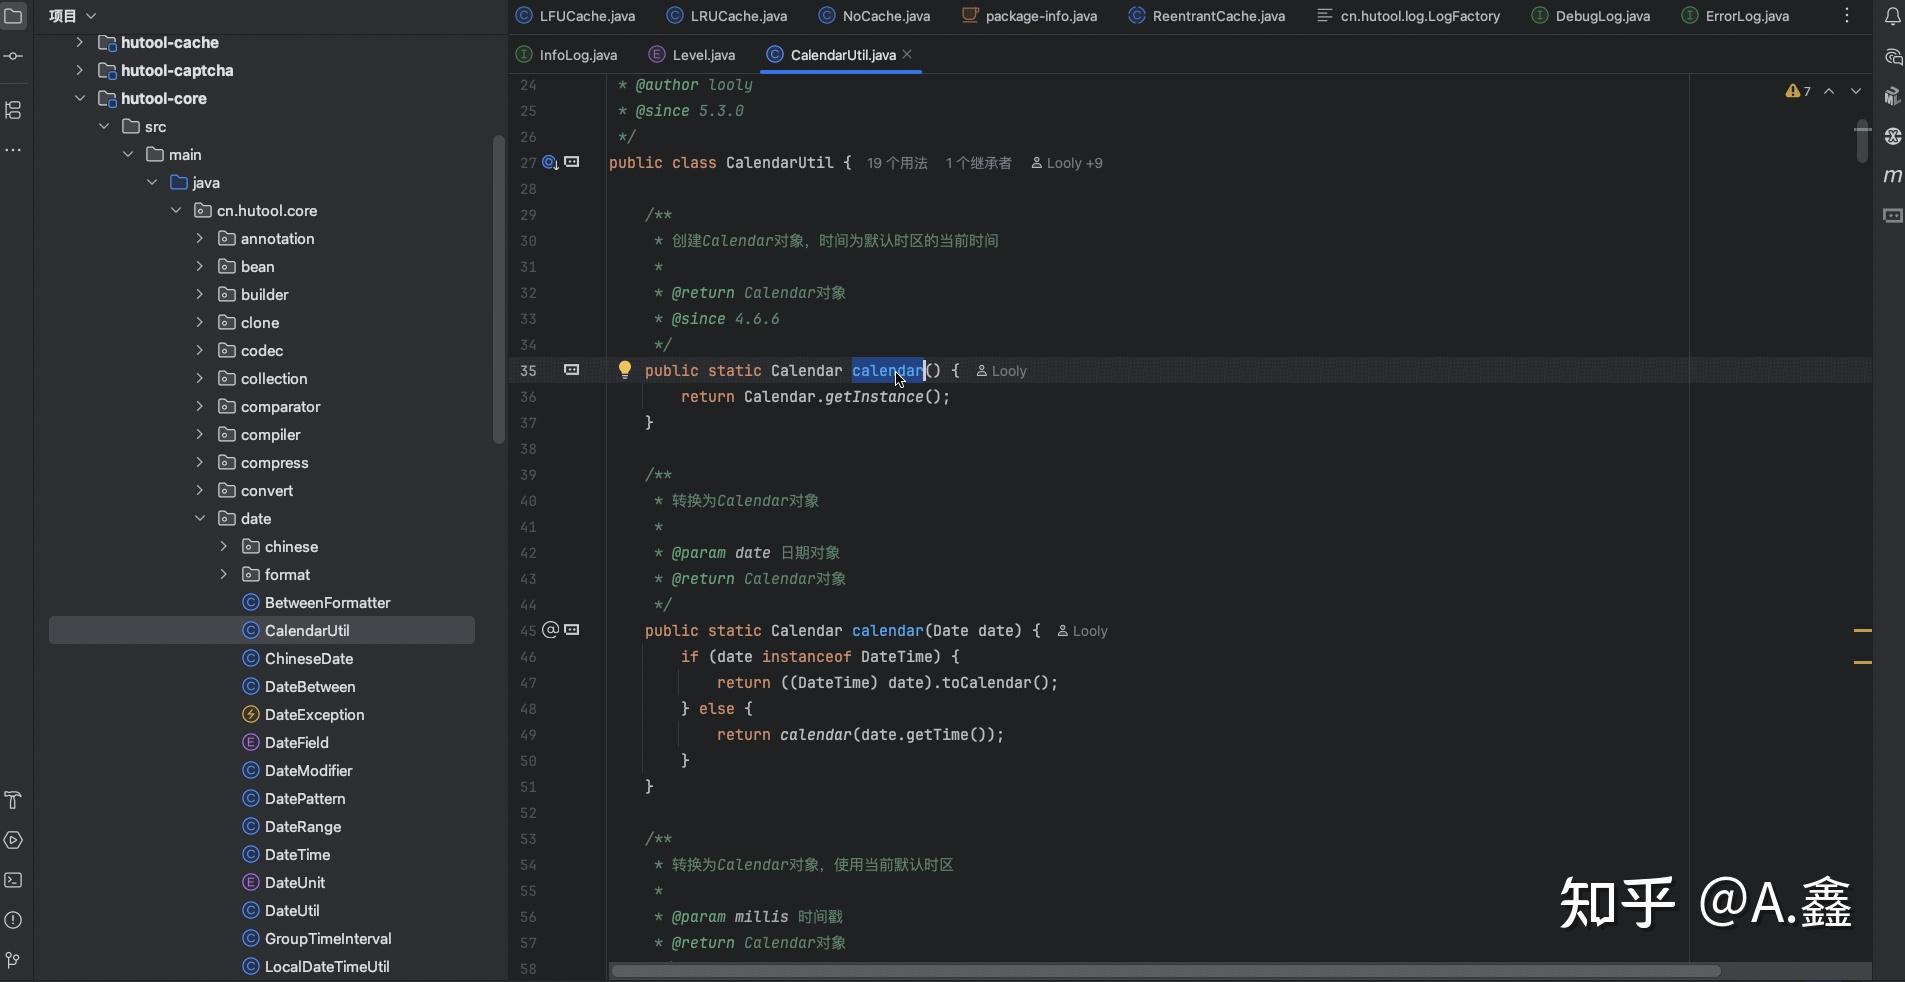Open the editor tabs more-options kebab menu

pos(1847,16)
